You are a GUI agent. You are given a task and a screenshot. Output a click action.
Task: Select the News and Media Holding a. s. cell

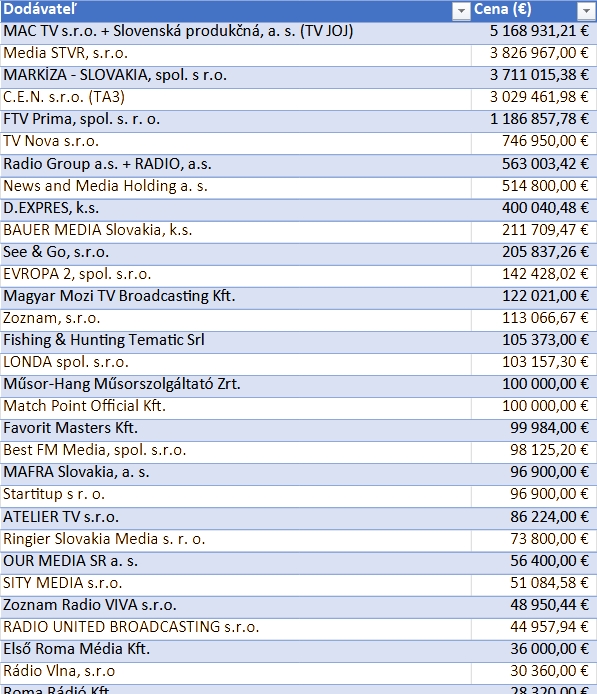236,188
